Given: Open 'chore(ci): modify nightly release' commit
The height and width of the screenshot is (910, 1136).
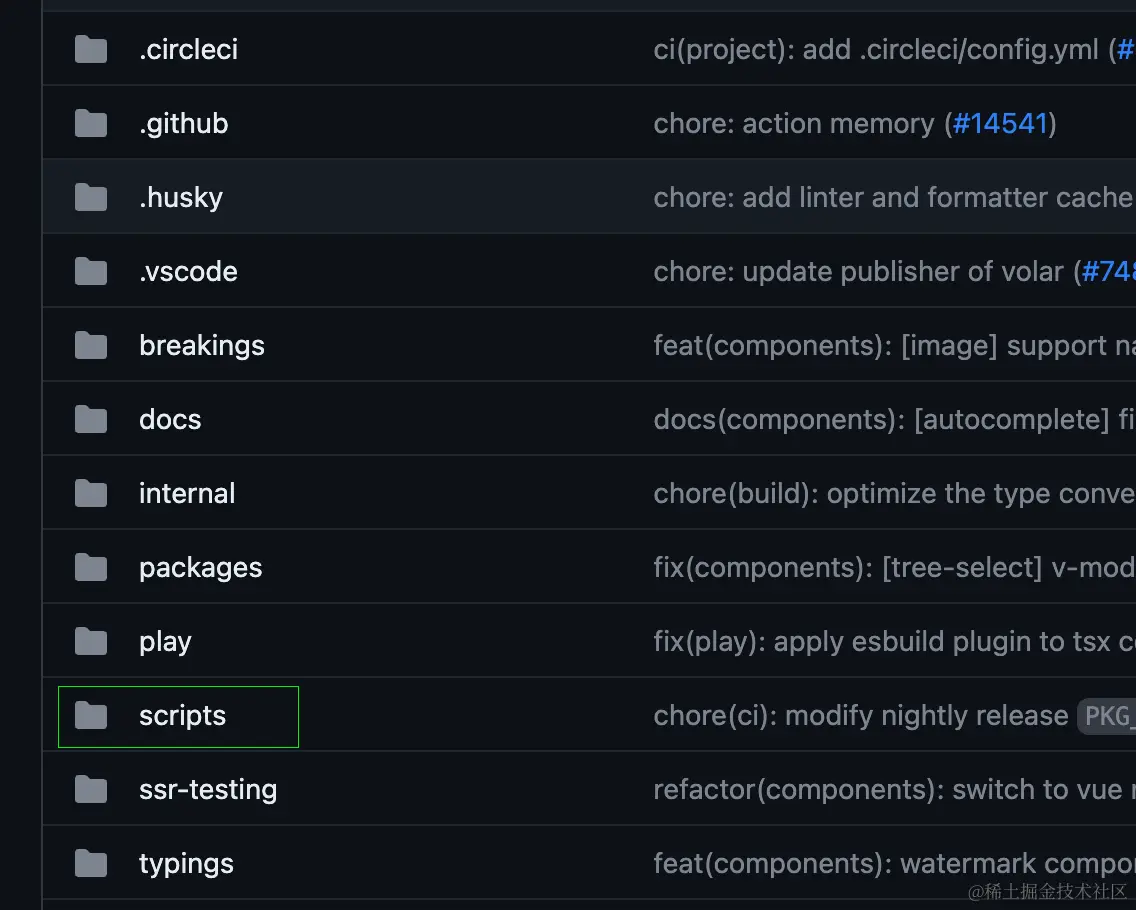Looking at the screenshot, I should tap(860, 715).
